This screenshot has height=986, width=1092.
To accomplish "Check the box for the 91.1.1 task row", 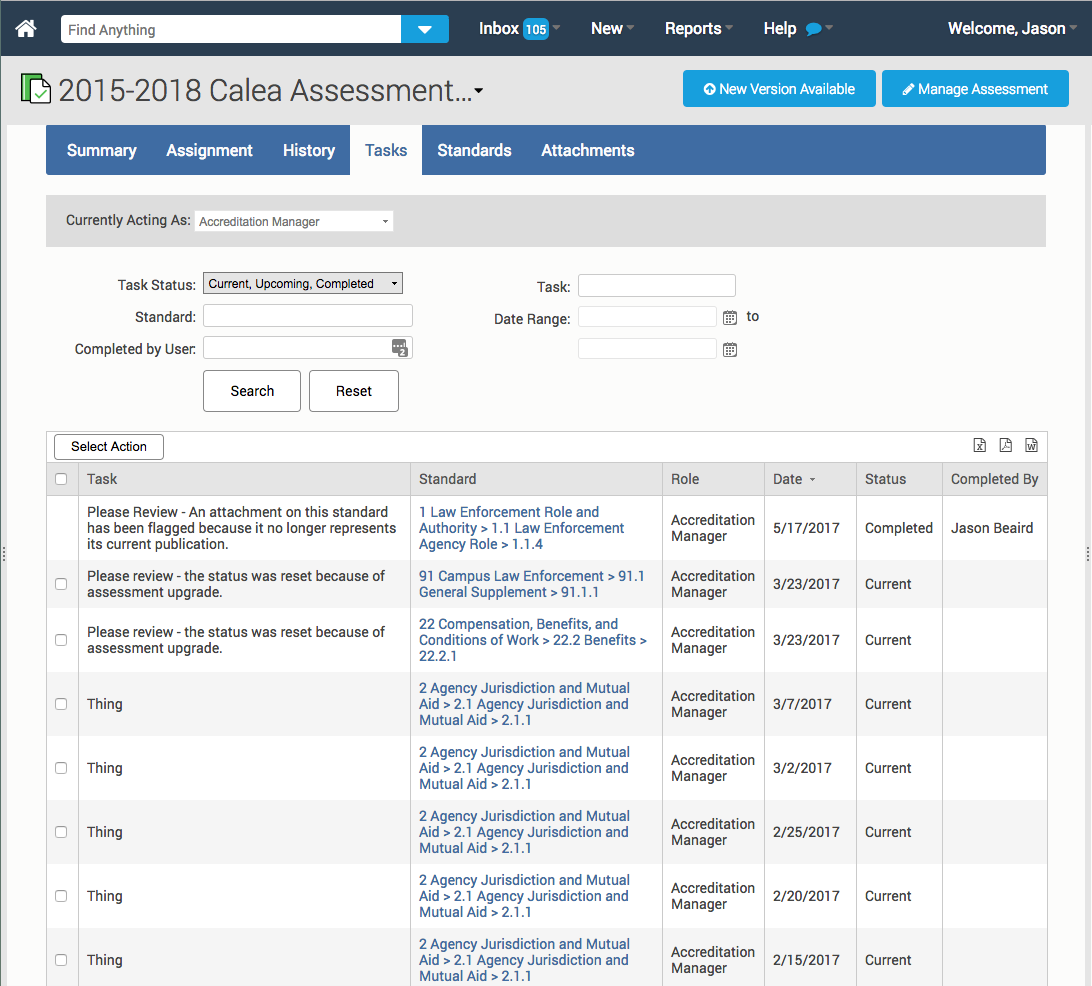I will (61, 584).
